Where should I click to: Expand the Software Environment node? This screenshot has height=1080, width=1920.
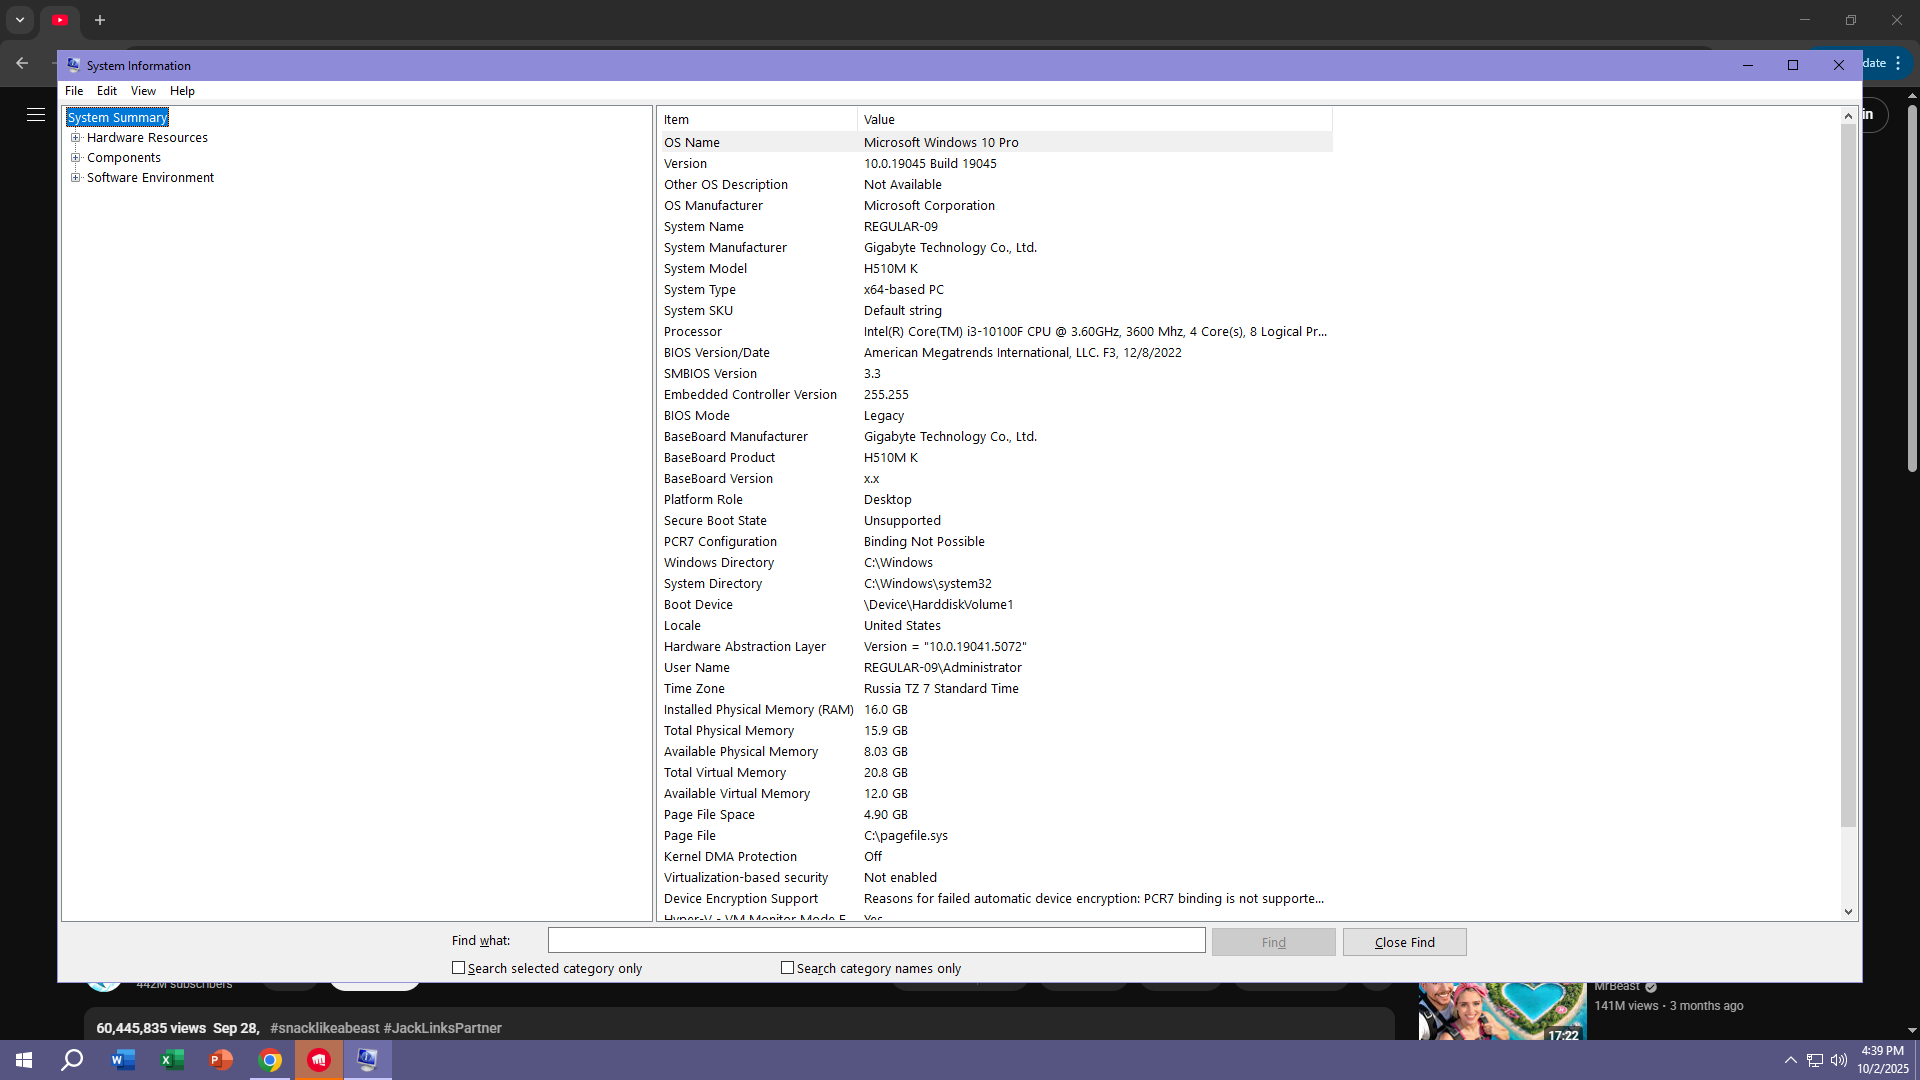75,178
